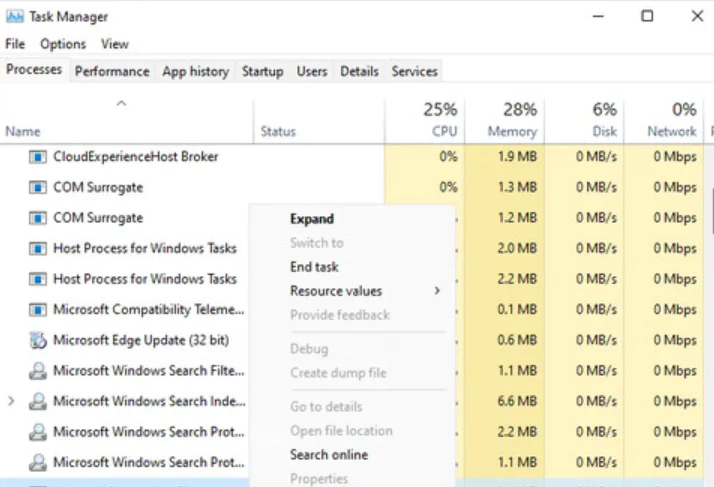Maximize the Task Manager window
714x487 pixels.
click(647, 16)
